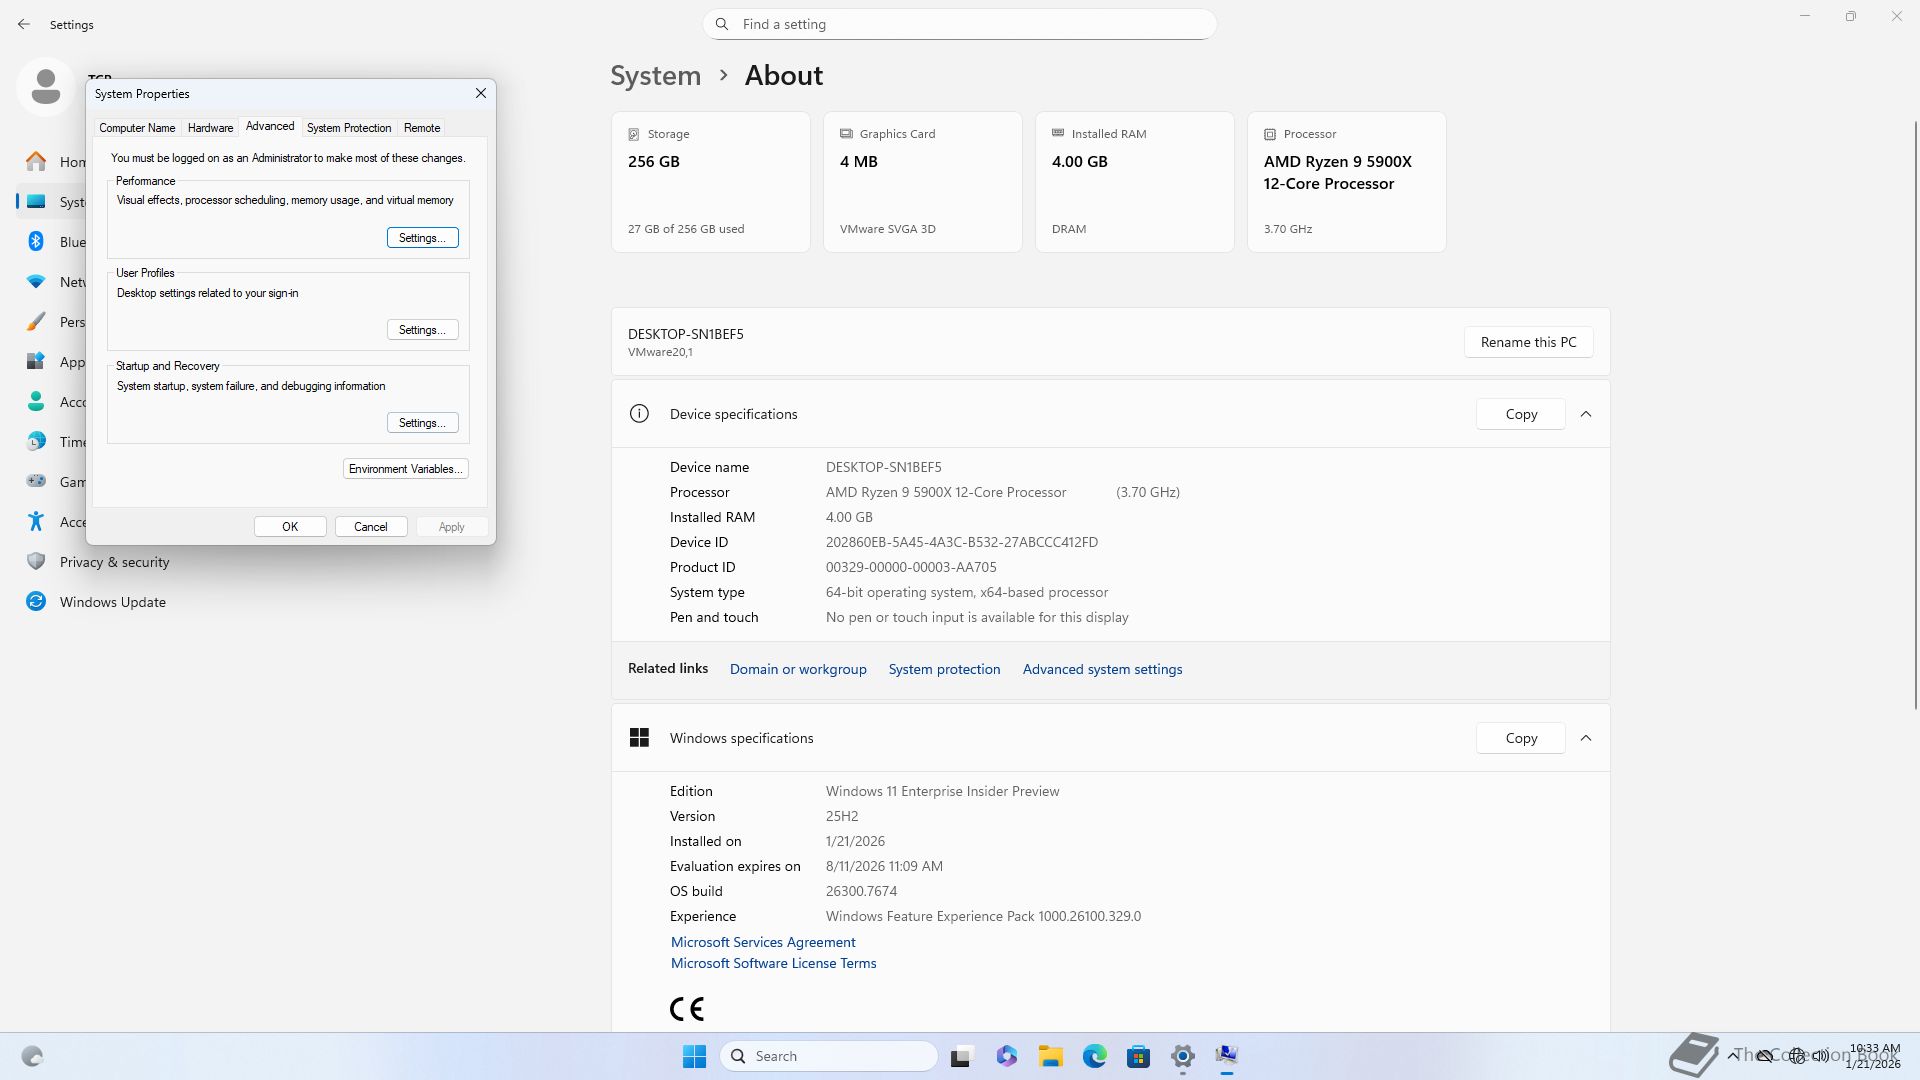
Task: Open the Remote tab
Action: click(x=422, y=128)
